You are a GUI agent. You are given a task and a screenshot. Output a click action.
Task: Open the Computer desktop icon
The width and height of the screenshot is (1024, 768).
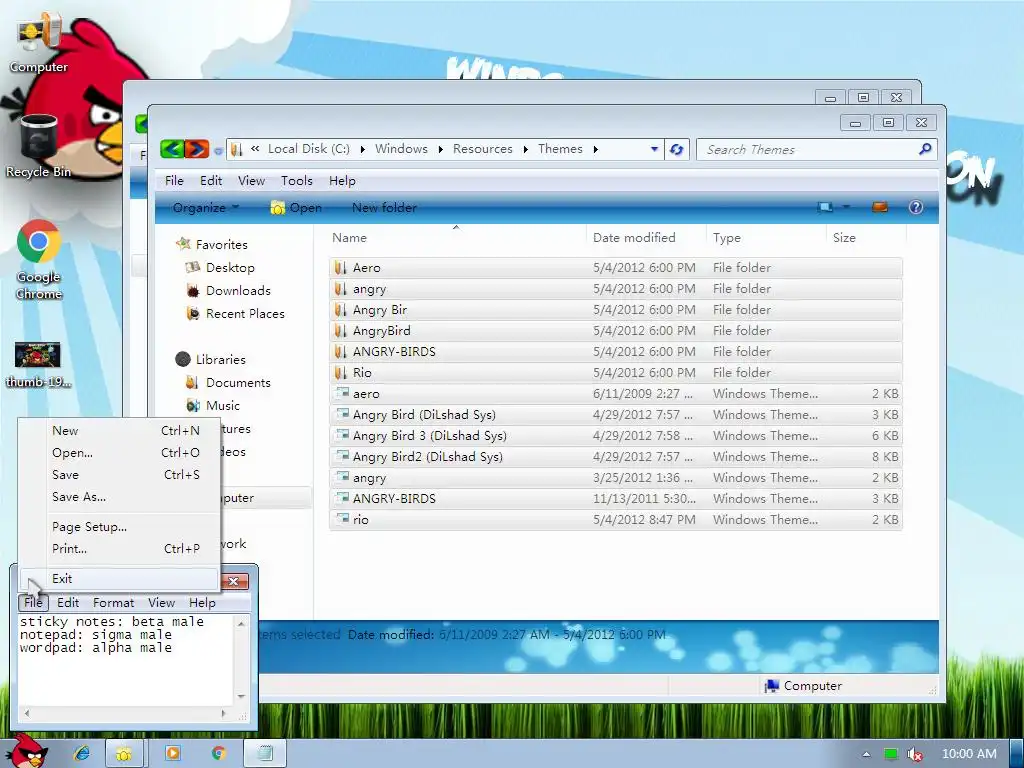38,43
